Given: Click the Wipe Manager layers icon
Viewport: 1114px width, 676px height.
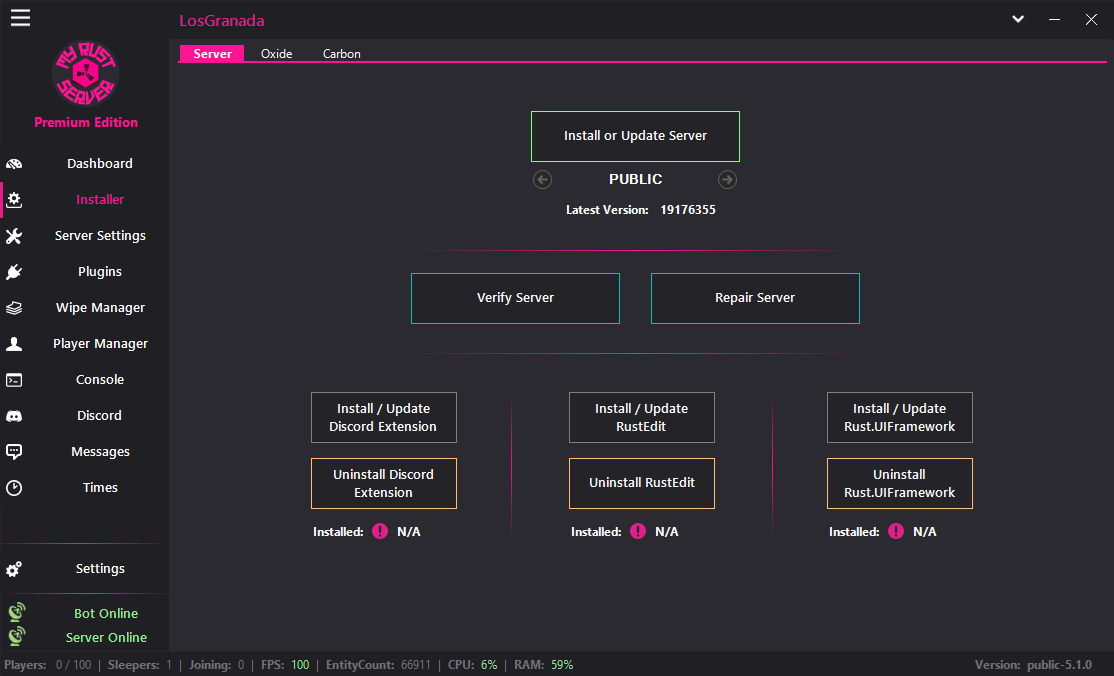Looking at the screenshot, I should coord(14,308).
